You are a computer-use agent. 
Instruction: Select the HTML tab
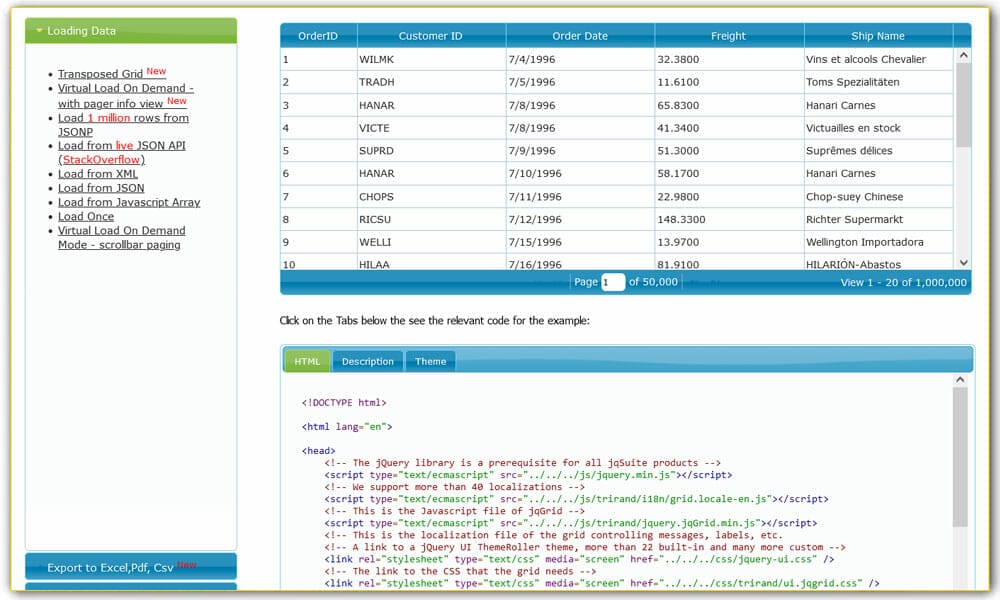click(x=307, y=361)
